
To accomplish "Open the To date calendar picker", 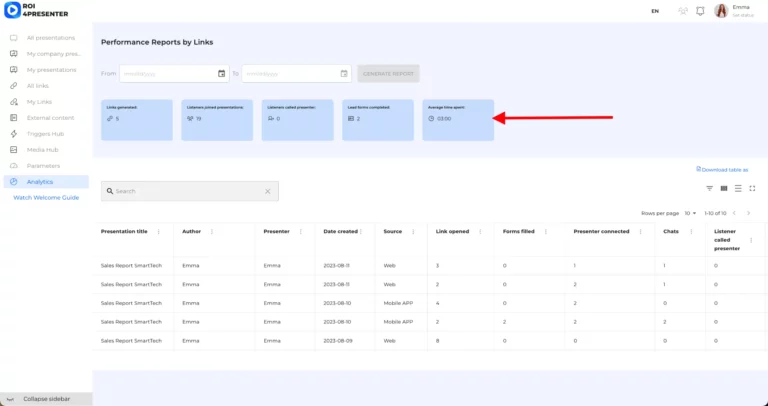I will 343,73.
